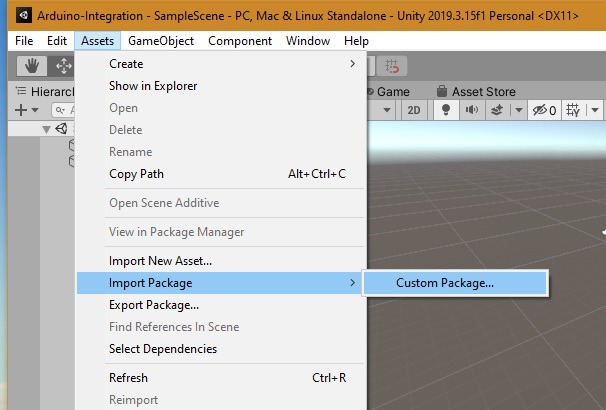Screen dimensions: 606x410
Task: Click the Hierarchy tab label
Action: pyautogui.click(x=53, y=92)
